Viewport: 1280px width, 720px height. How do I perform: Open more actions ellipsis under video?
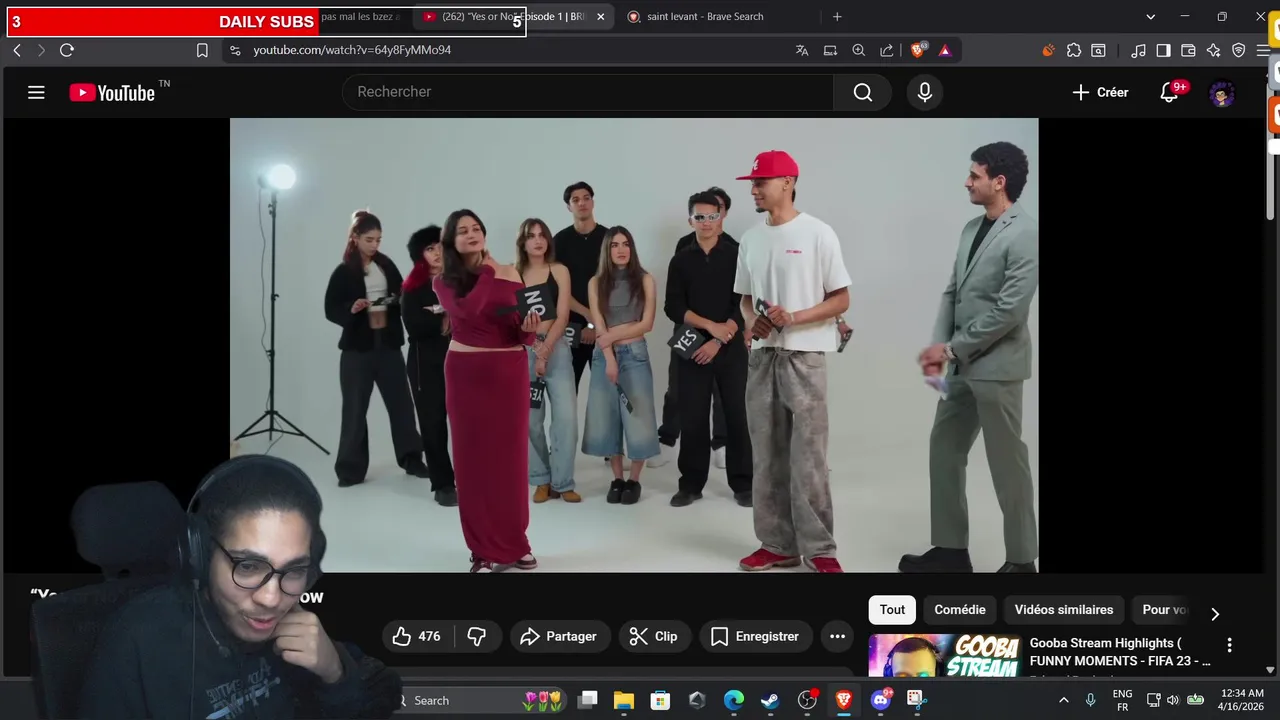tap(838, 636)
